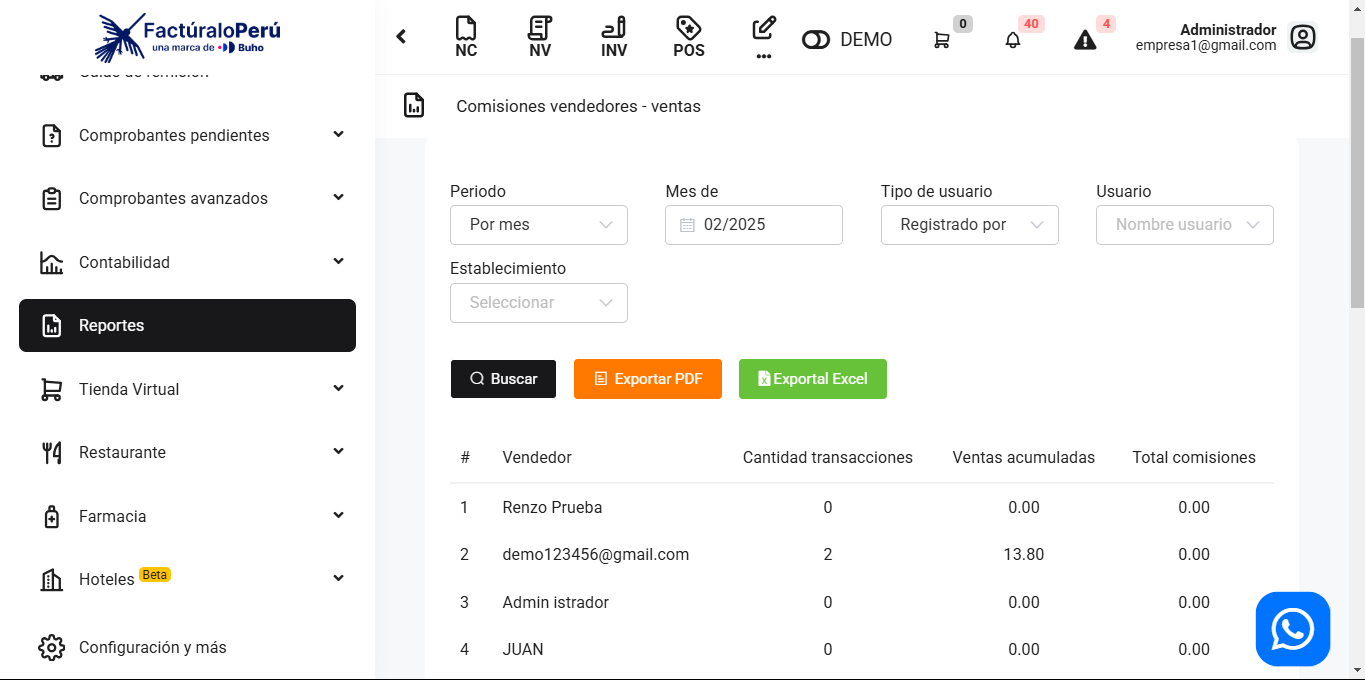Open the NC credit note shortcut
This screenshot has height=680, width=1365.
466,38
